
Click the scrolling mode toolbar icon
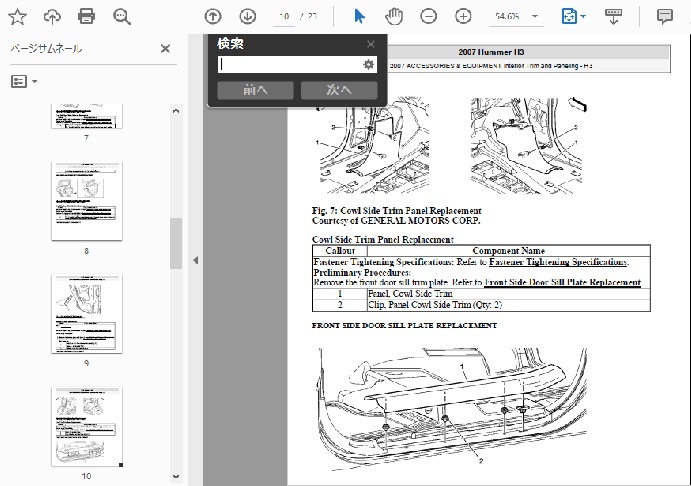(x=613, y=17)
